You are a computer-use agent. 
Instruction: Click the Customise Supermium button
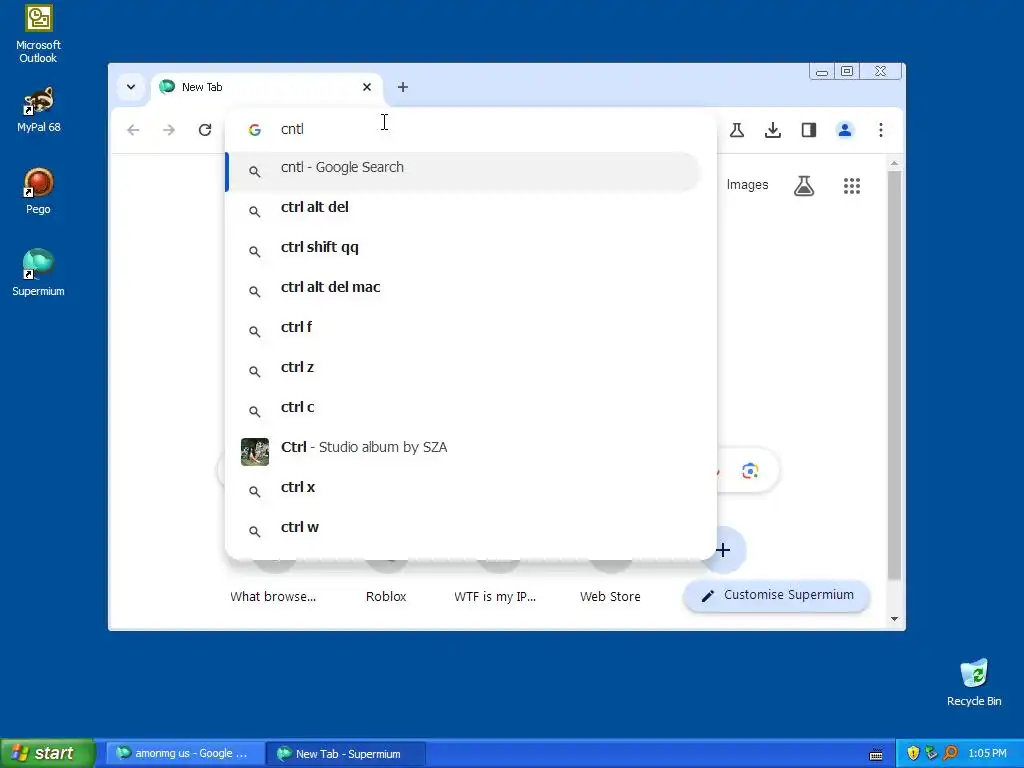[x=776, y=596]
